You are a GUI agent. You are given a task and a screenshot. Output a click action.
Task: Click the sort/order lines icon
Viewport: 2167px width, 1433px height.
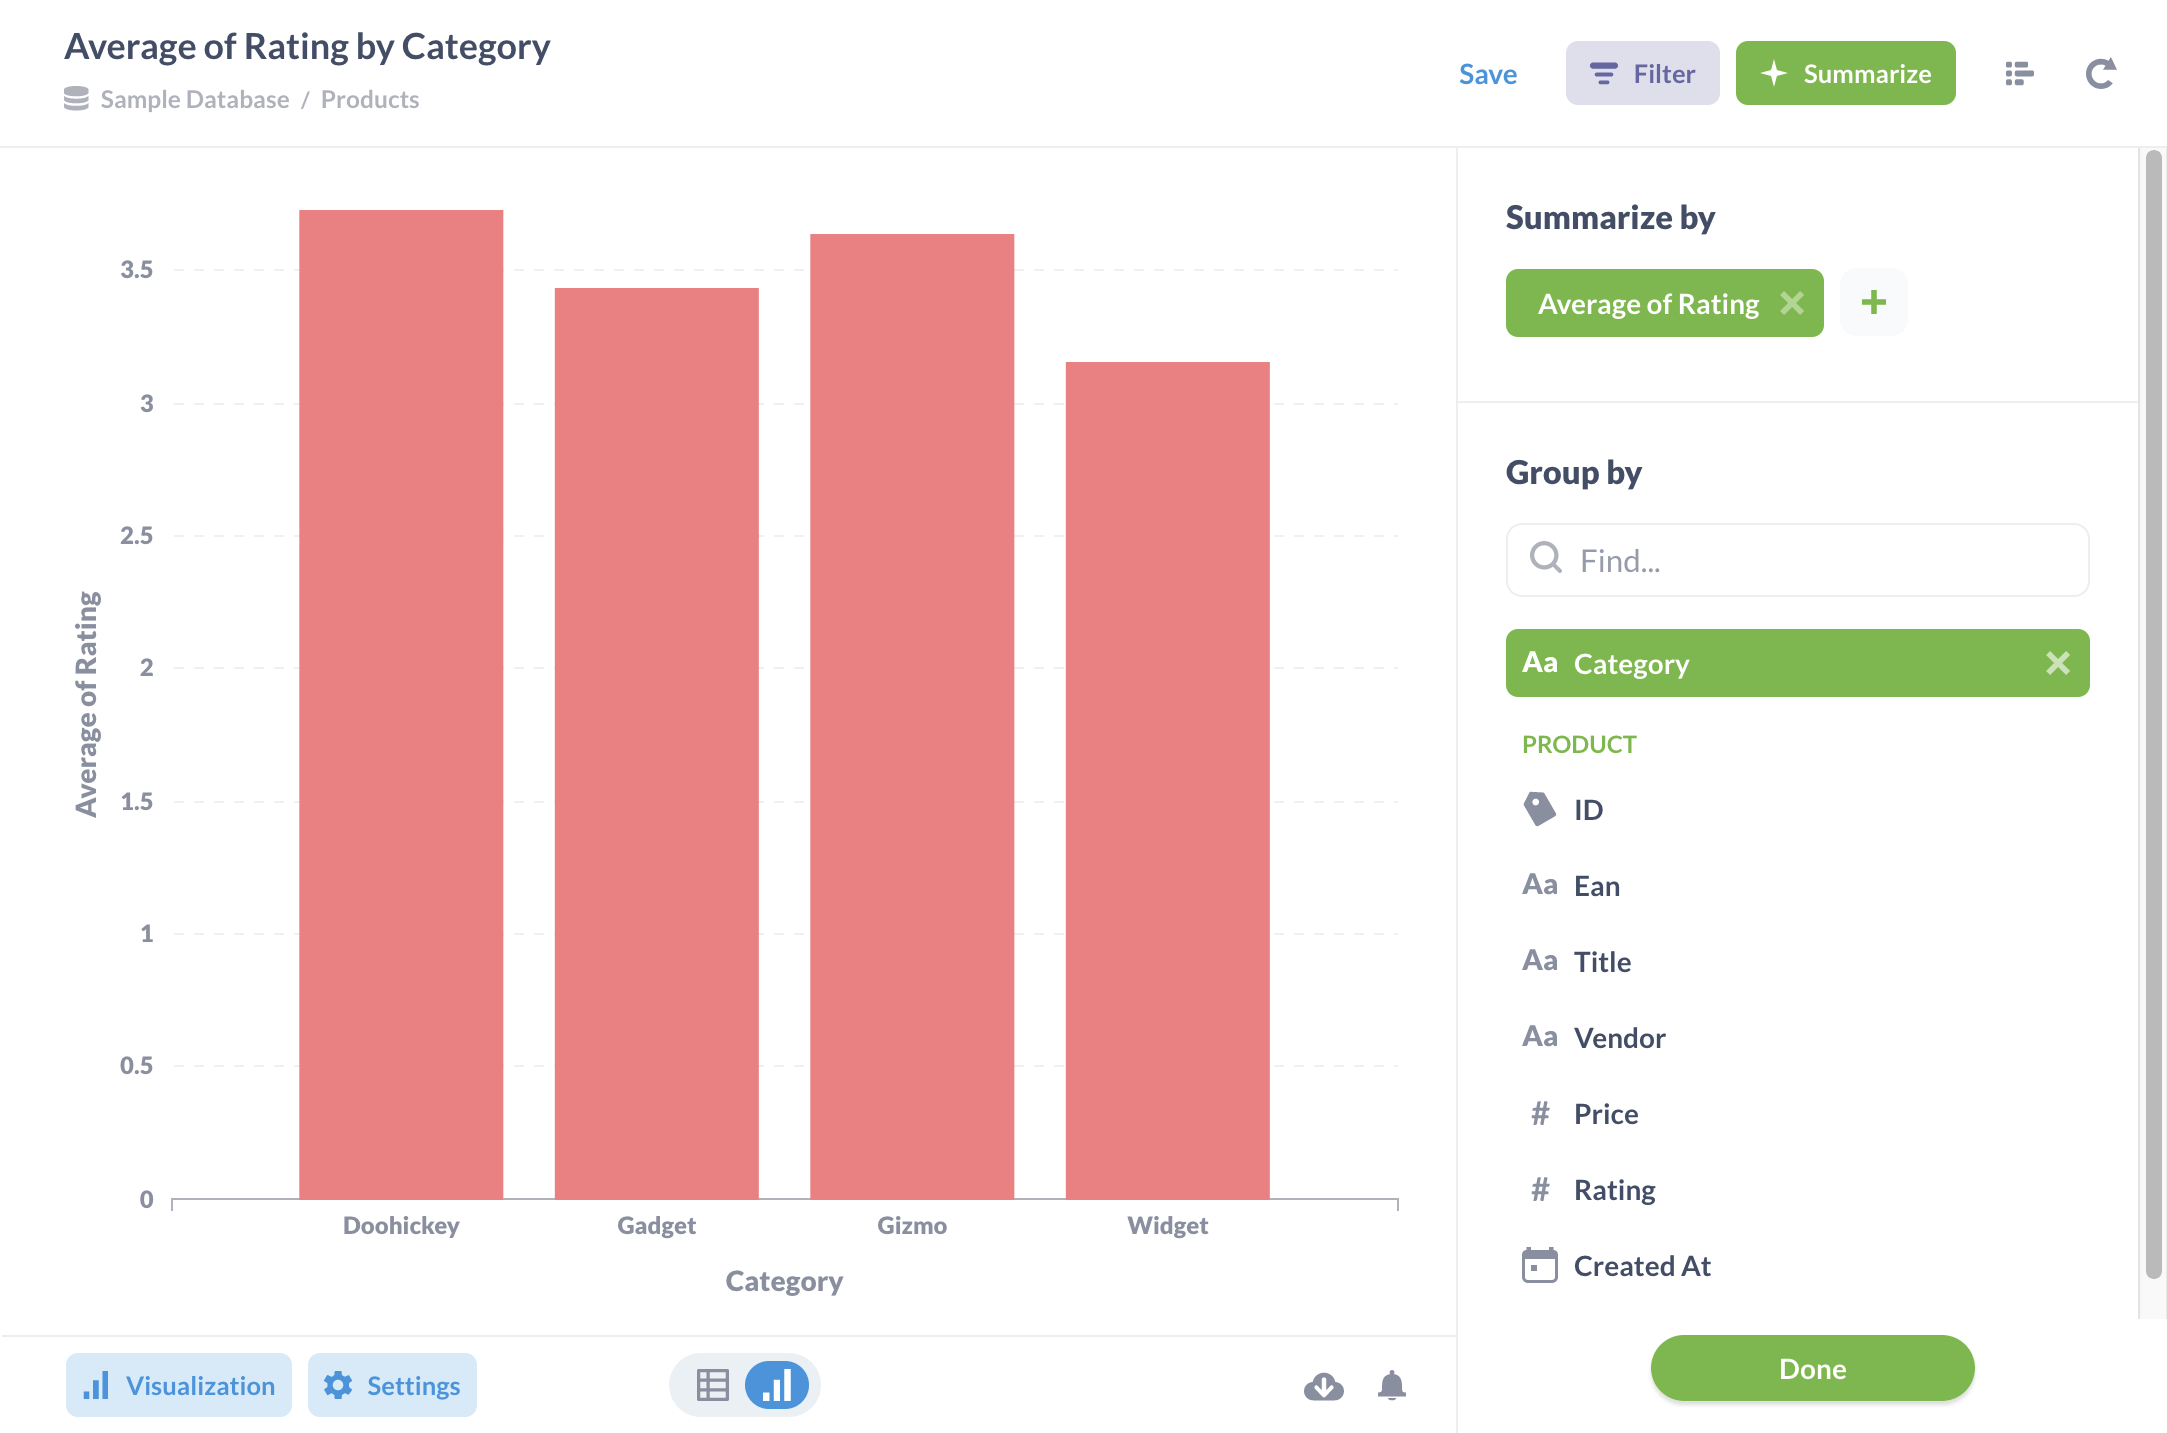tap(2020, 74)
